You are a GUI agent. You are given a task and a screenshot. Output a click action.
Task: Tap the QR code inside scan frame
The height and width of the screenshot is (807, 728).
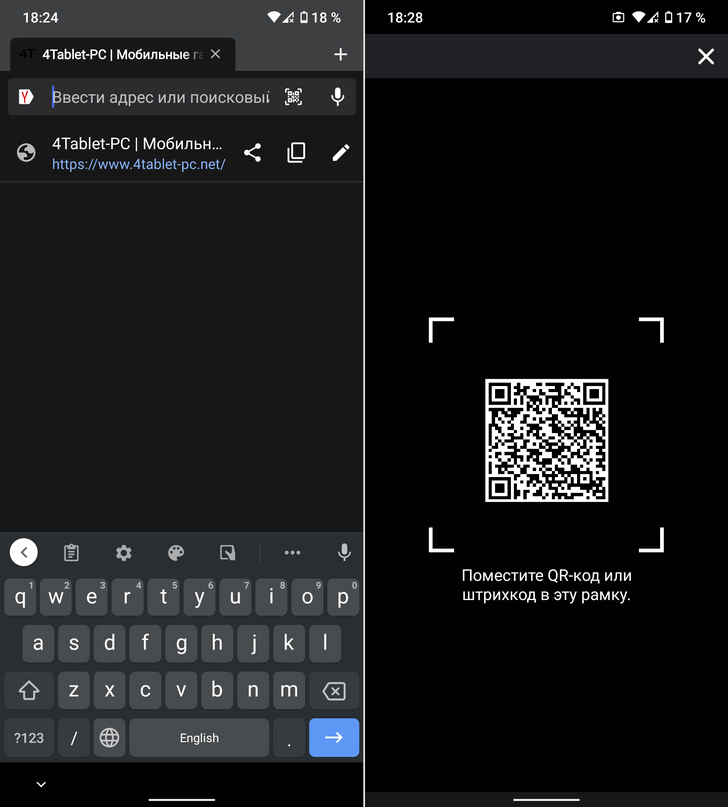click(x=546, y=440)
